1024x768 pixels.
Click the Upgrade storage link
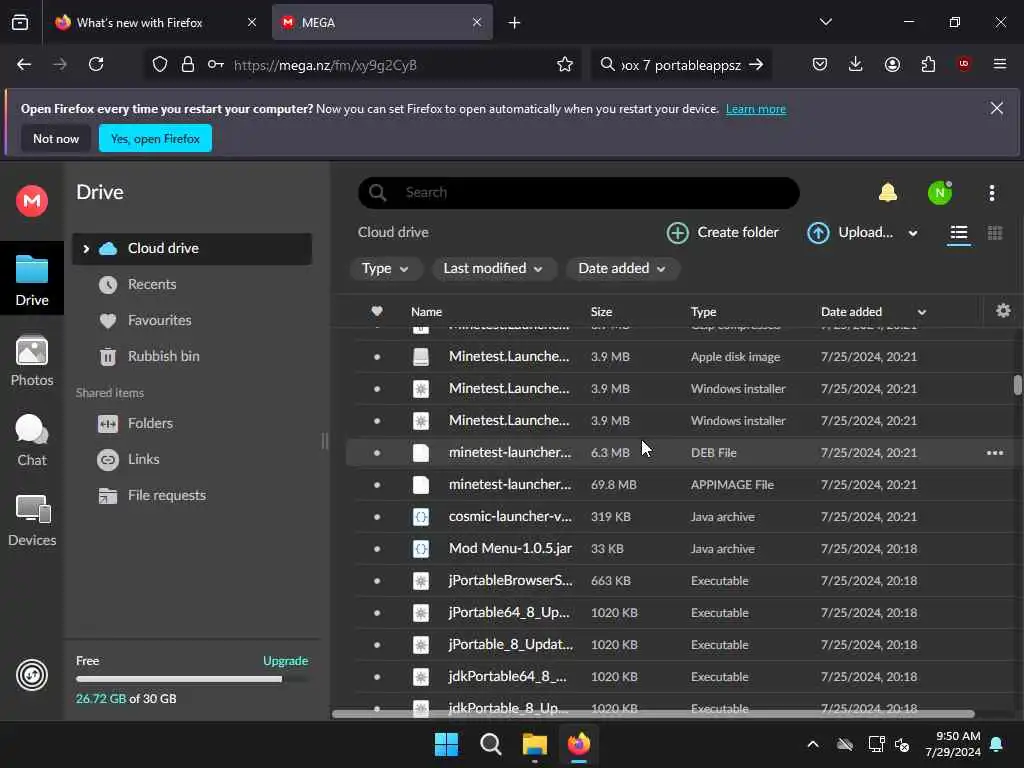285,661
